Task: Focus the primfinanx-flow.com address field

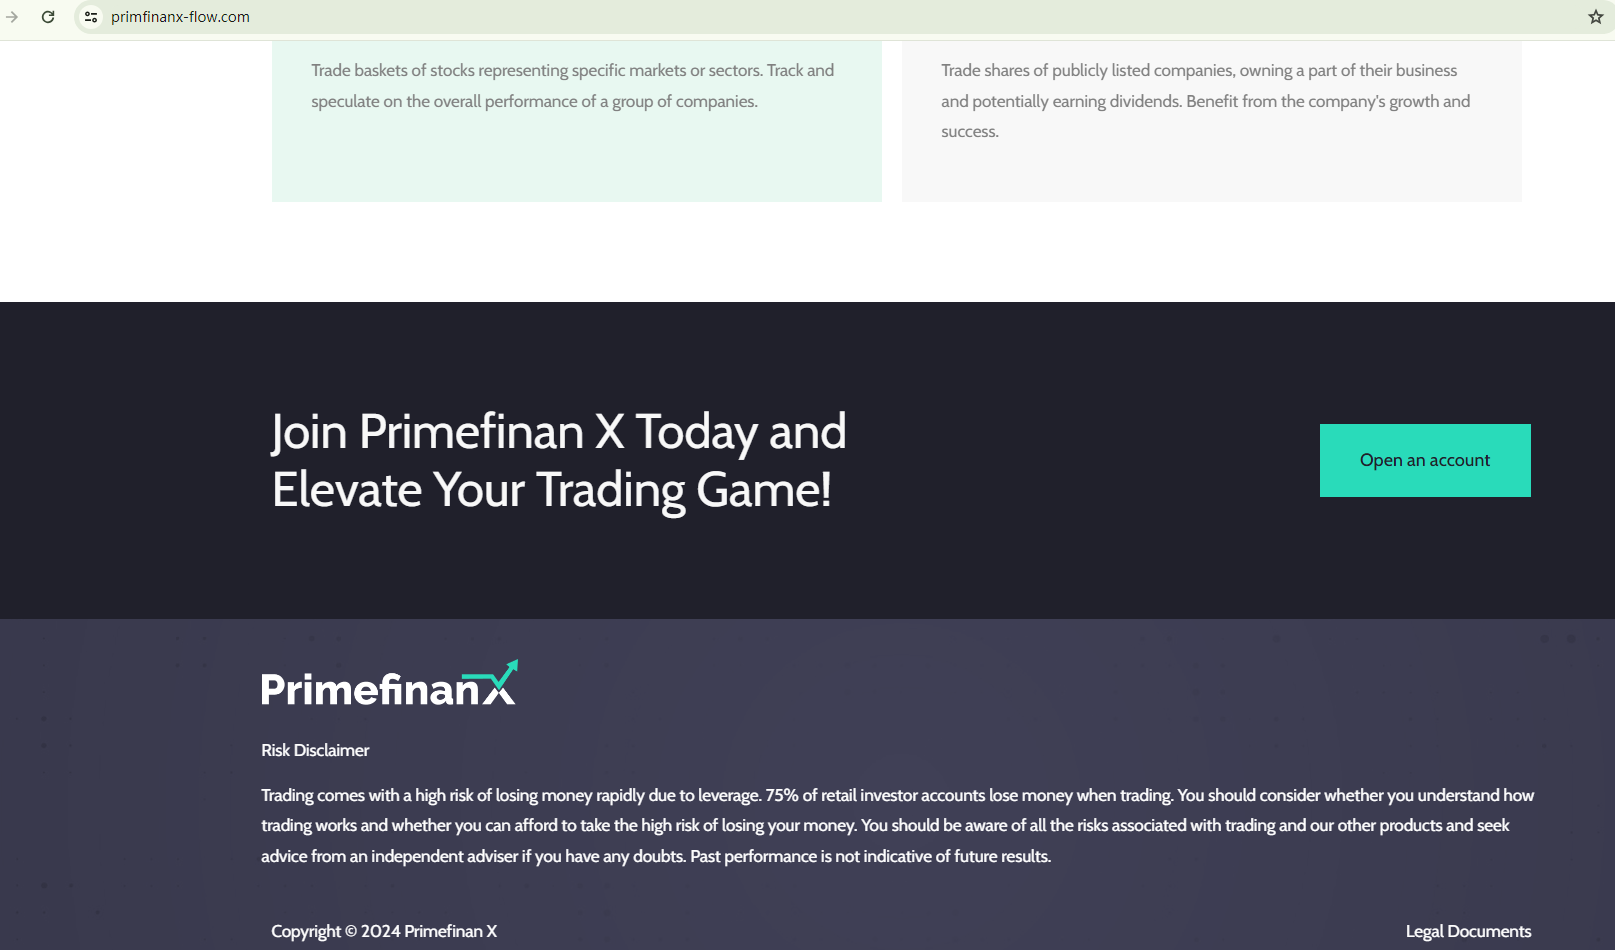Action: coord(180,17)
